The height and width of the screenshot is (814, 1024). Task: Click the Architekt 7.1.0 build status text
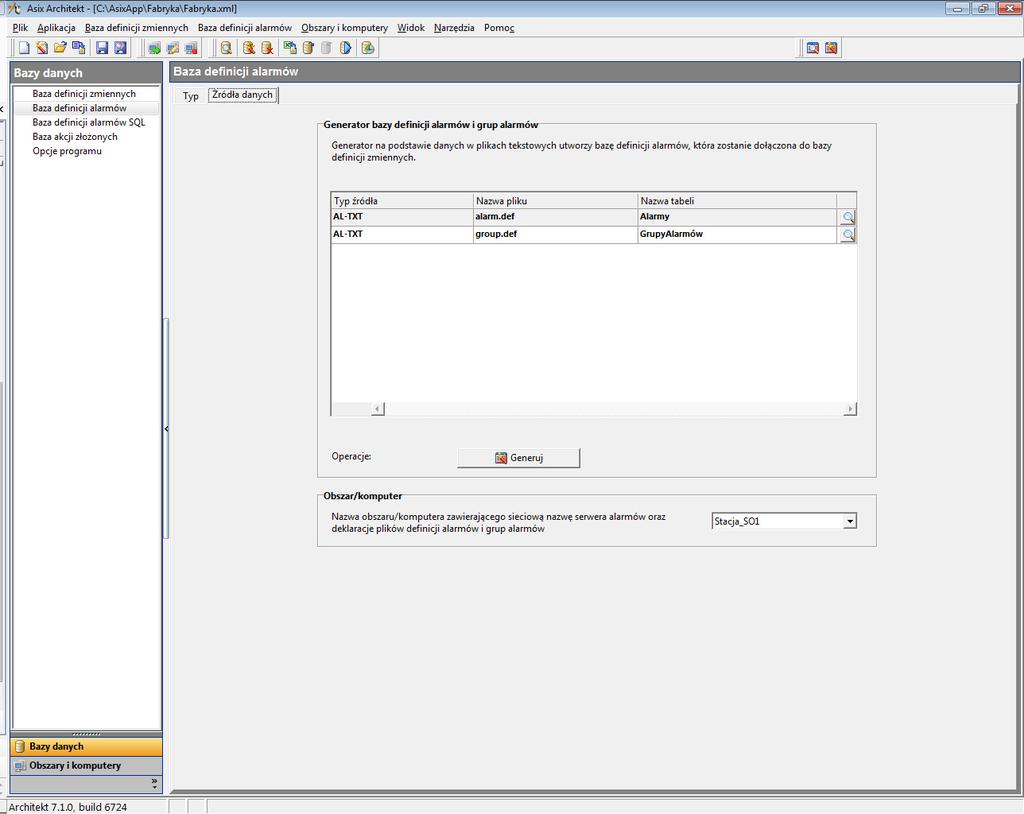tap(68, 807)
